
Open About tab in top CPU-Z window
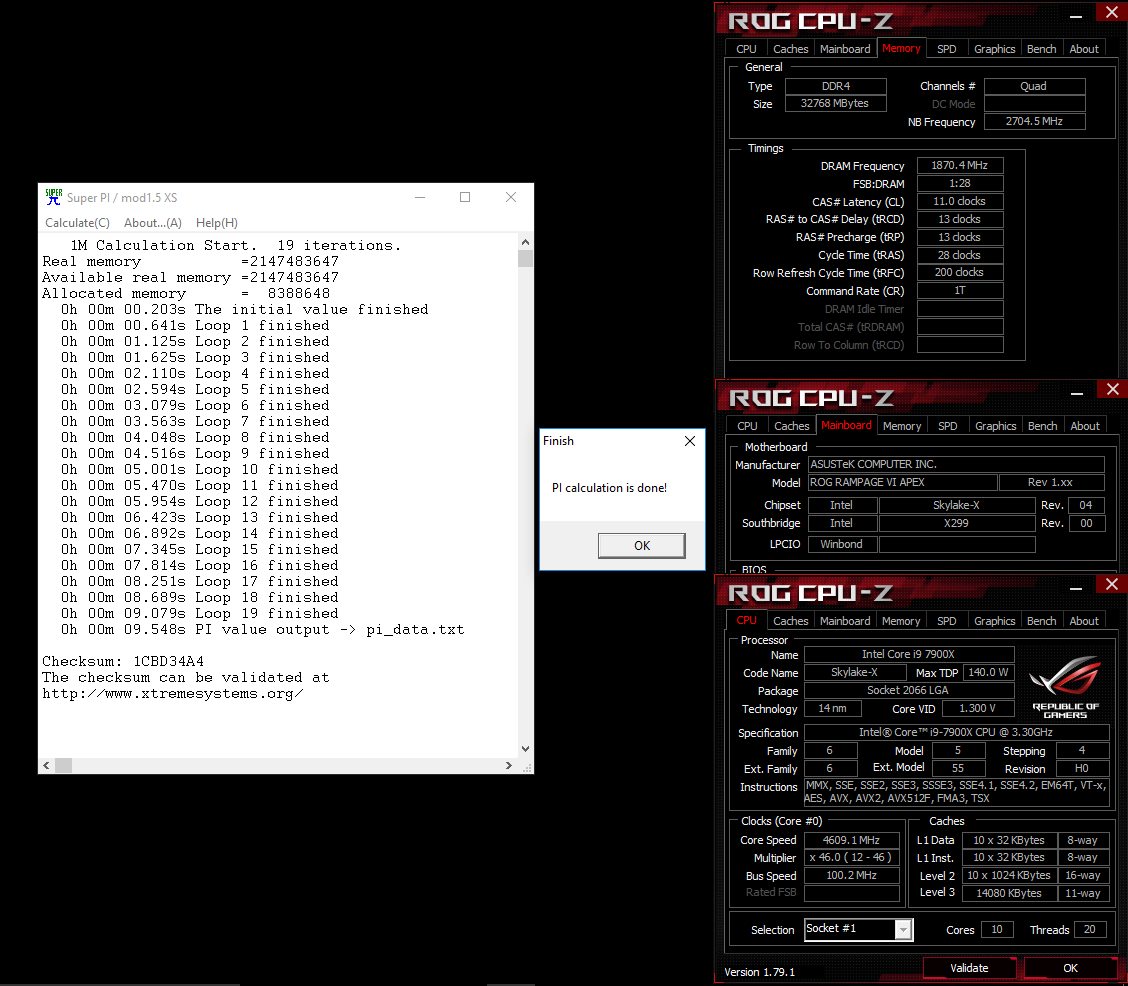pyautogui.click(x=1084, y=49)
